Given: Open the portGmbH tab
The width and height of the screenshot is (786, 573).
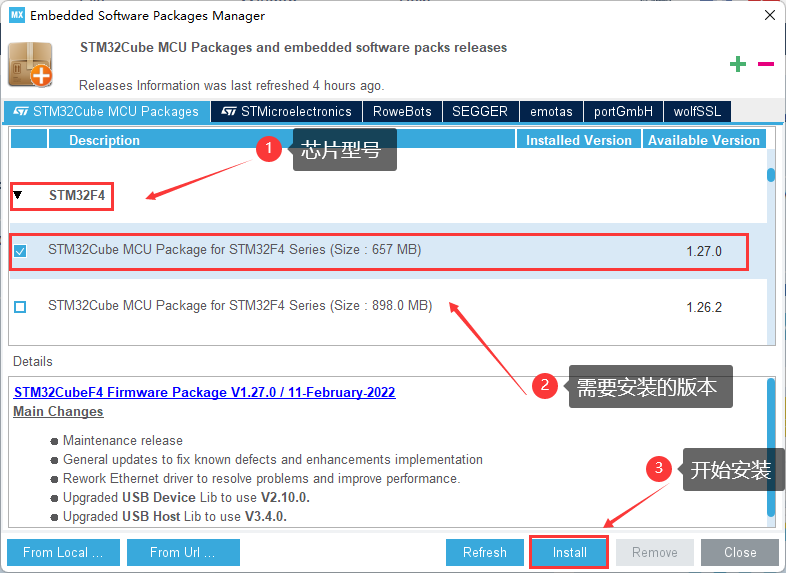Looking at the screenshot, I should [x=623, y=111].
